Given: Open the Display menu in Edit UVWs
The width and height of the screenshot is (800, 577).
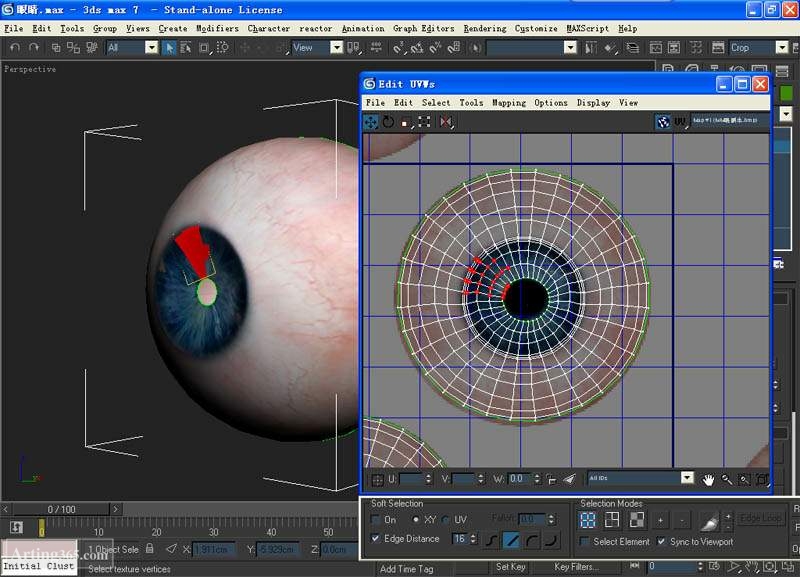Looking at the screenshot, I should (x=593, y=103).
